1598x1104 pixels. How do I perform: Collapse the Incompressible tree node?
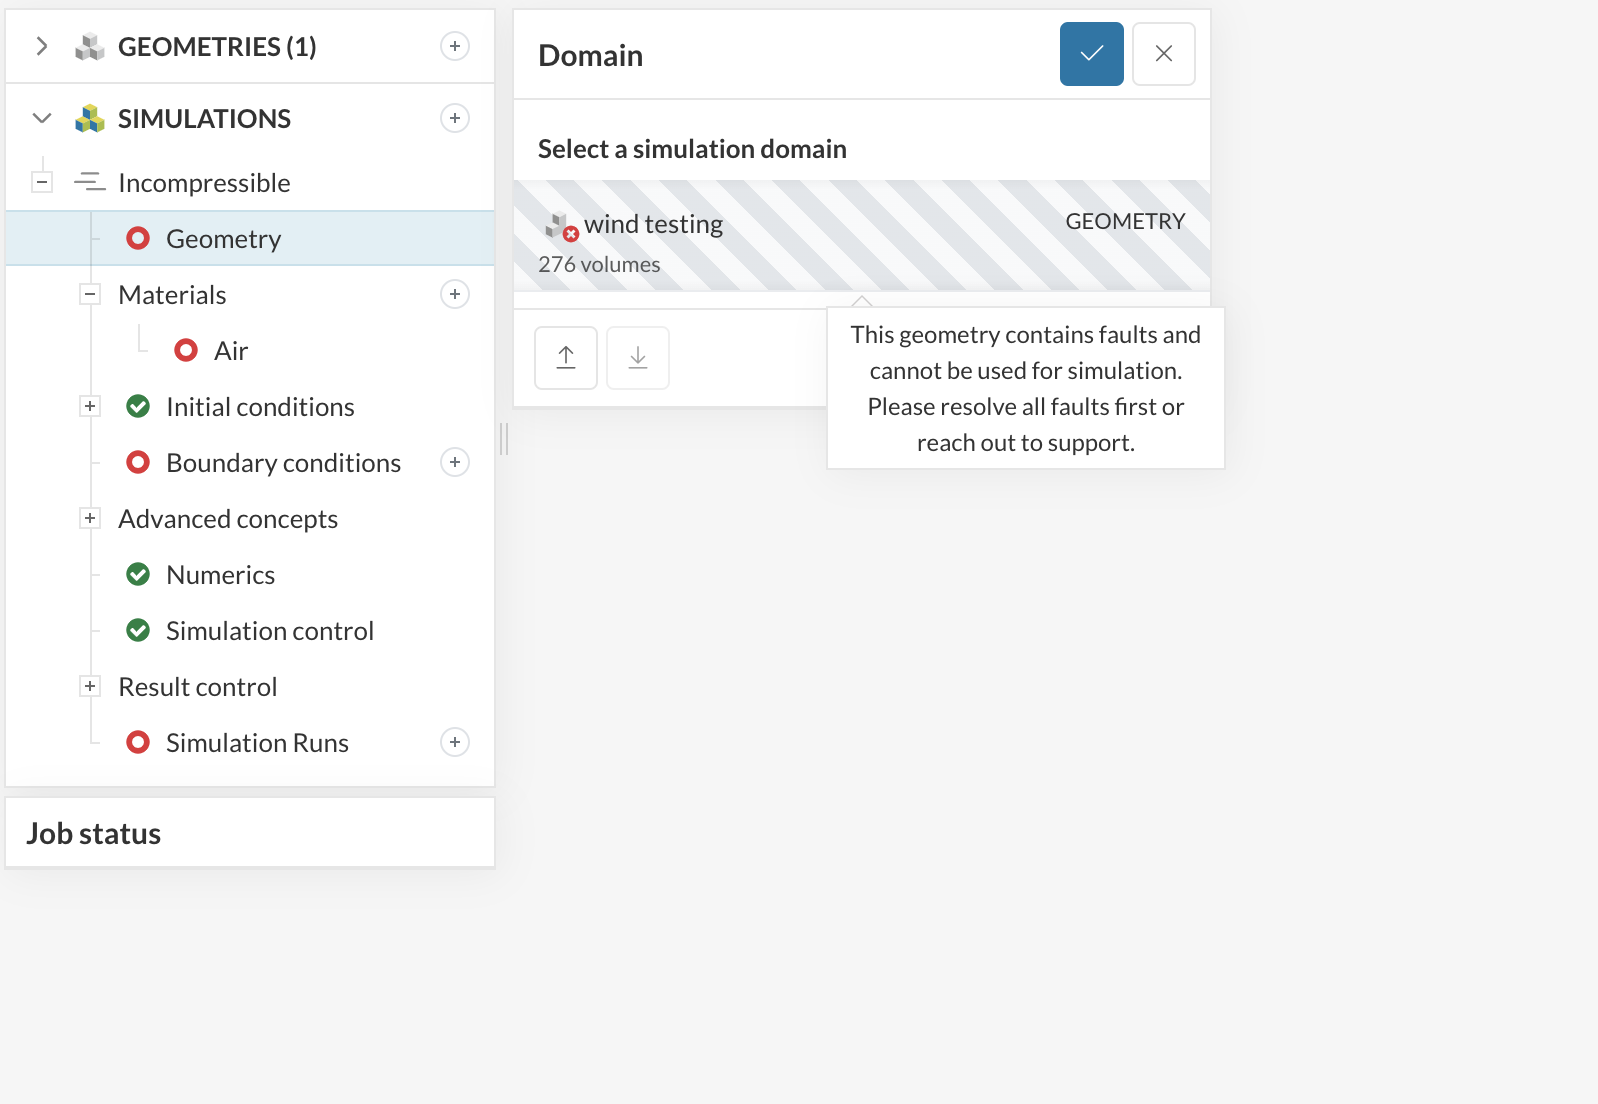point(42,182)
